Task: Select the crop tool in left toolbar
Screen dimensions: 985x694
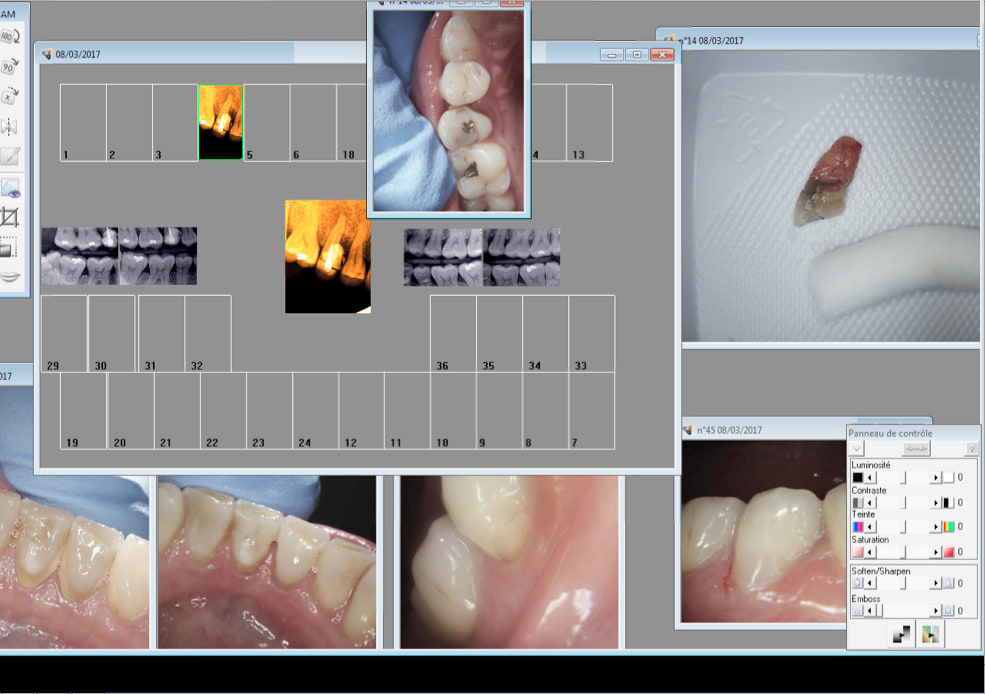Action: [x=10, y=217]
